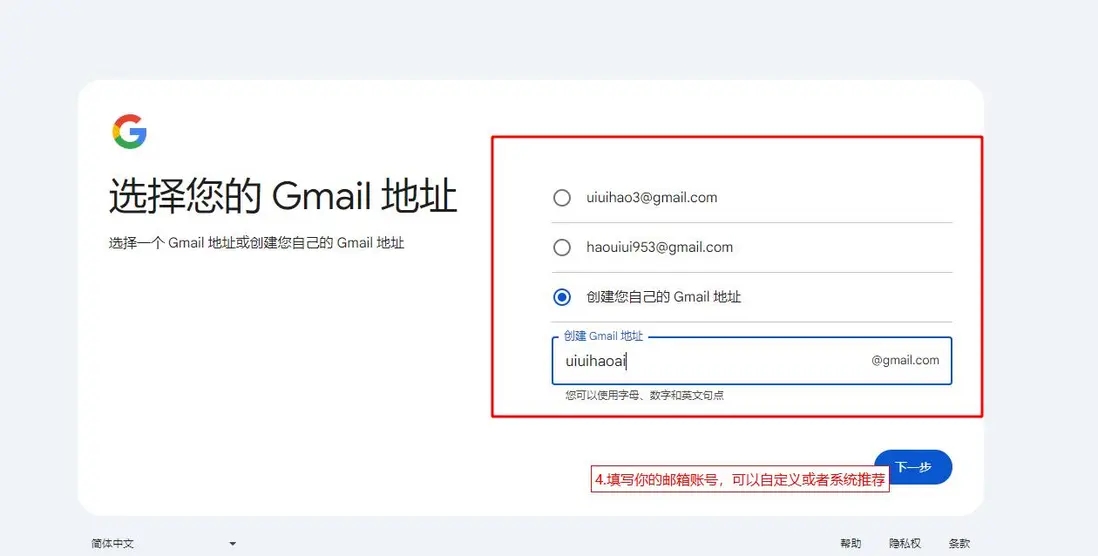Click the 选择您的 Gmail 地址 heading
1098x556 pixels.
tap(283, 195)
